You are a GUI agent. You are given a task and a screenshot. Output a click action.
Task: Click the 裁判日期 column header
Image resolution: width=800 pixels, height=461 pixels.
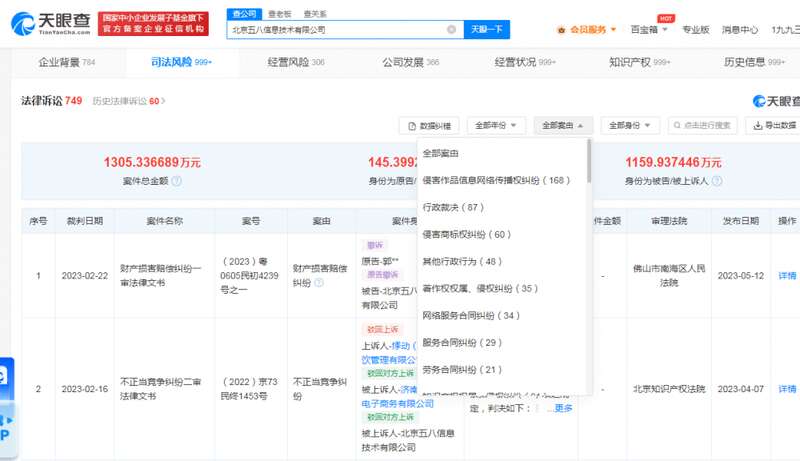click(x=85, y=221)
